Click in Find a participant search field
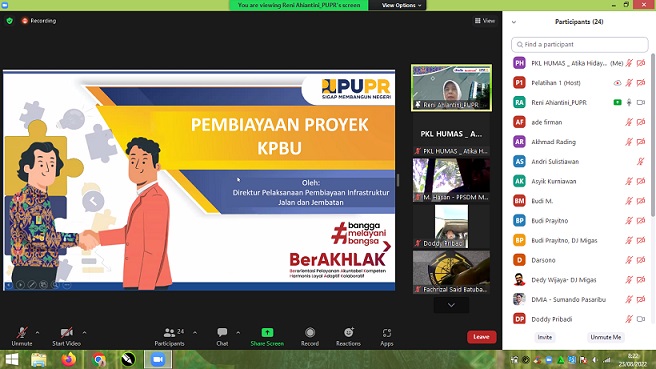Image resolution: width=656 pixels, height=369 pixels. [x=579, y=44]
